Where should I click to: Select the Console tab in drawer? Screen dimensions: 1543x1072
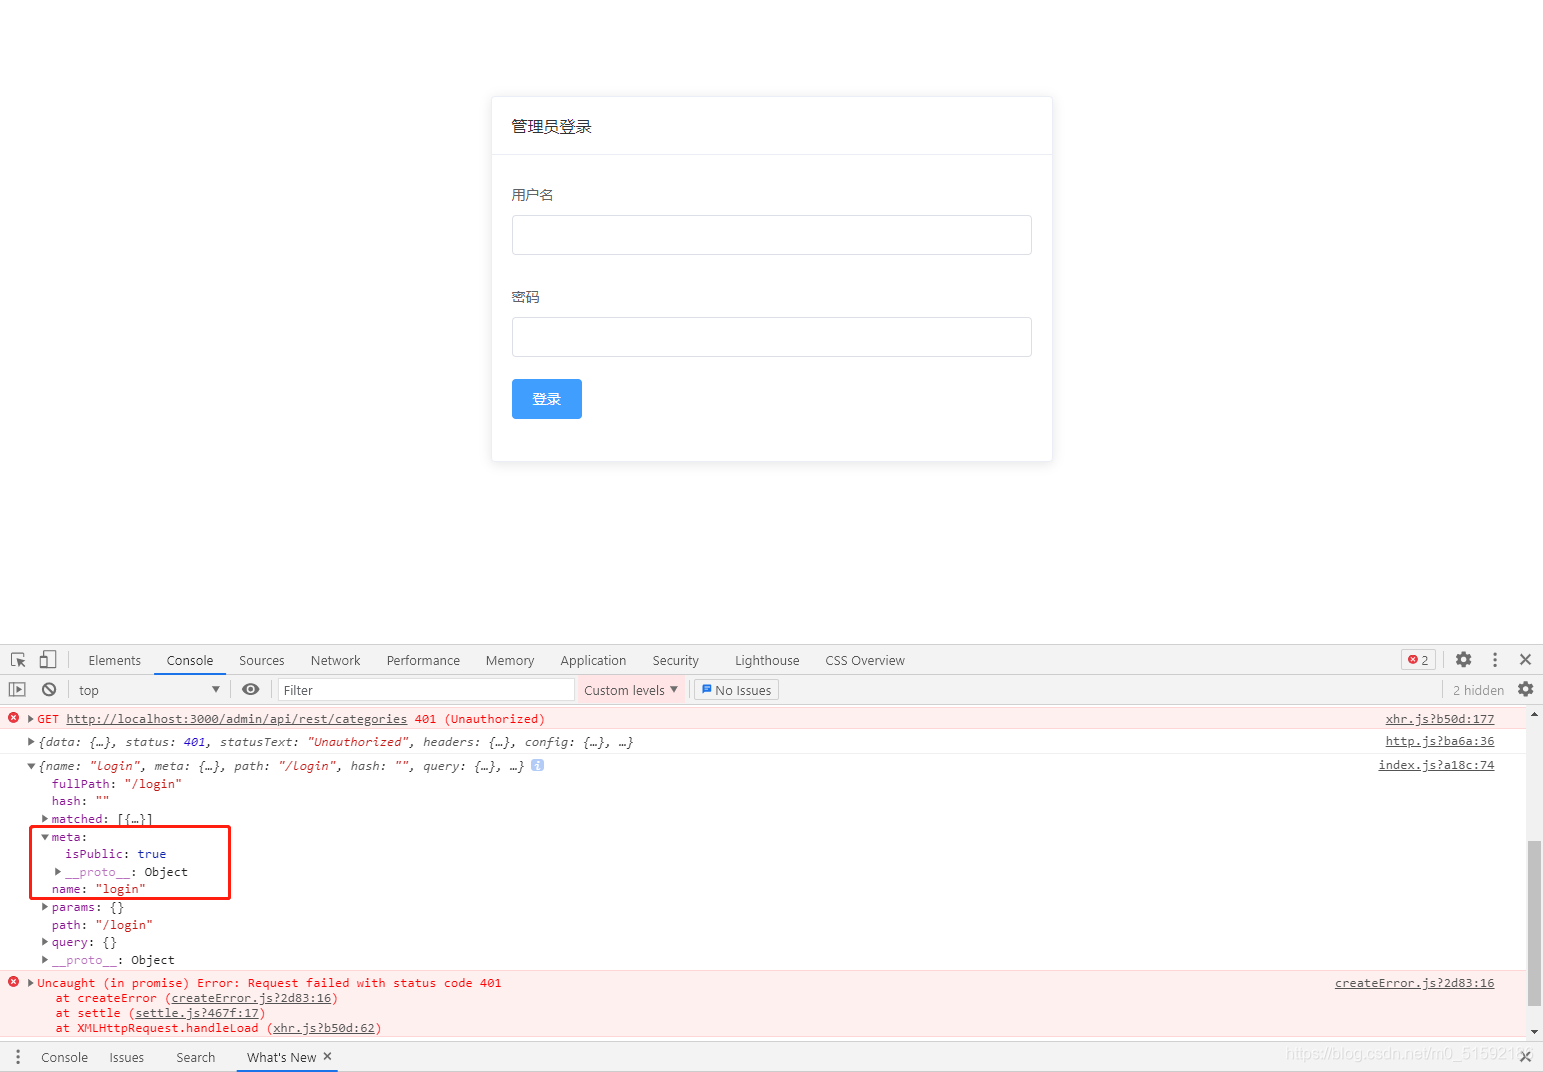click(65, 1057)
